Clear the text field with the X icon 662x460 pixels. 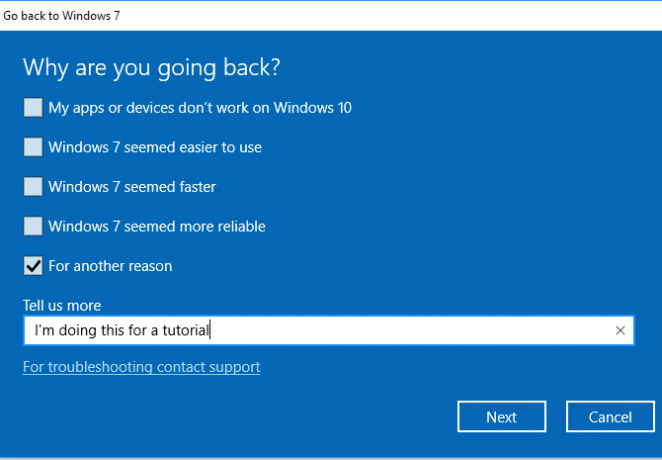620,330
